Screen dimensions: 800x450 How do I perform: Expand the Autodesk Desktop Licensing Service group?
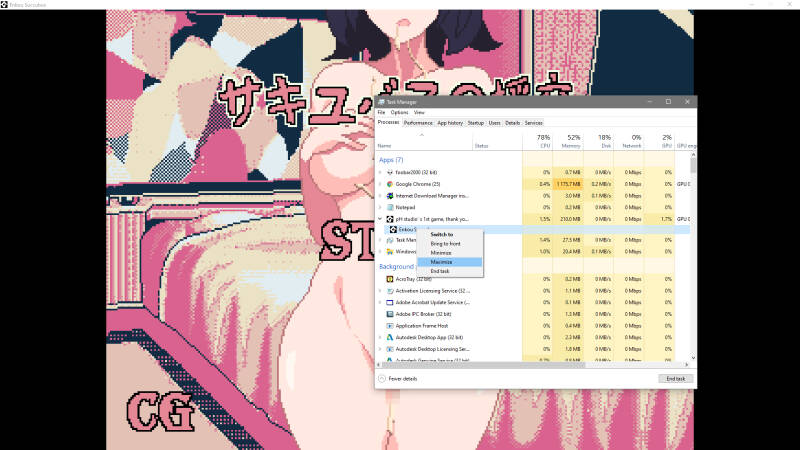(x=380, y=349)
